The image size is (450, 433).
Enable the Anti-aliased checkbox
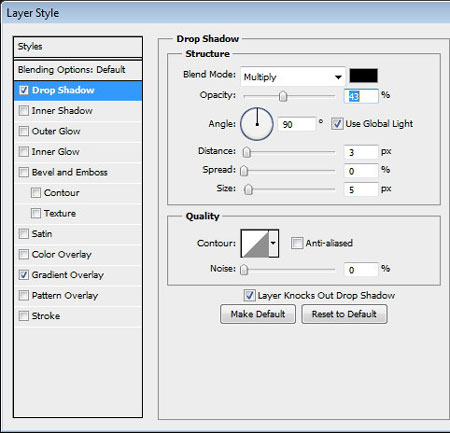pos(297,243)
